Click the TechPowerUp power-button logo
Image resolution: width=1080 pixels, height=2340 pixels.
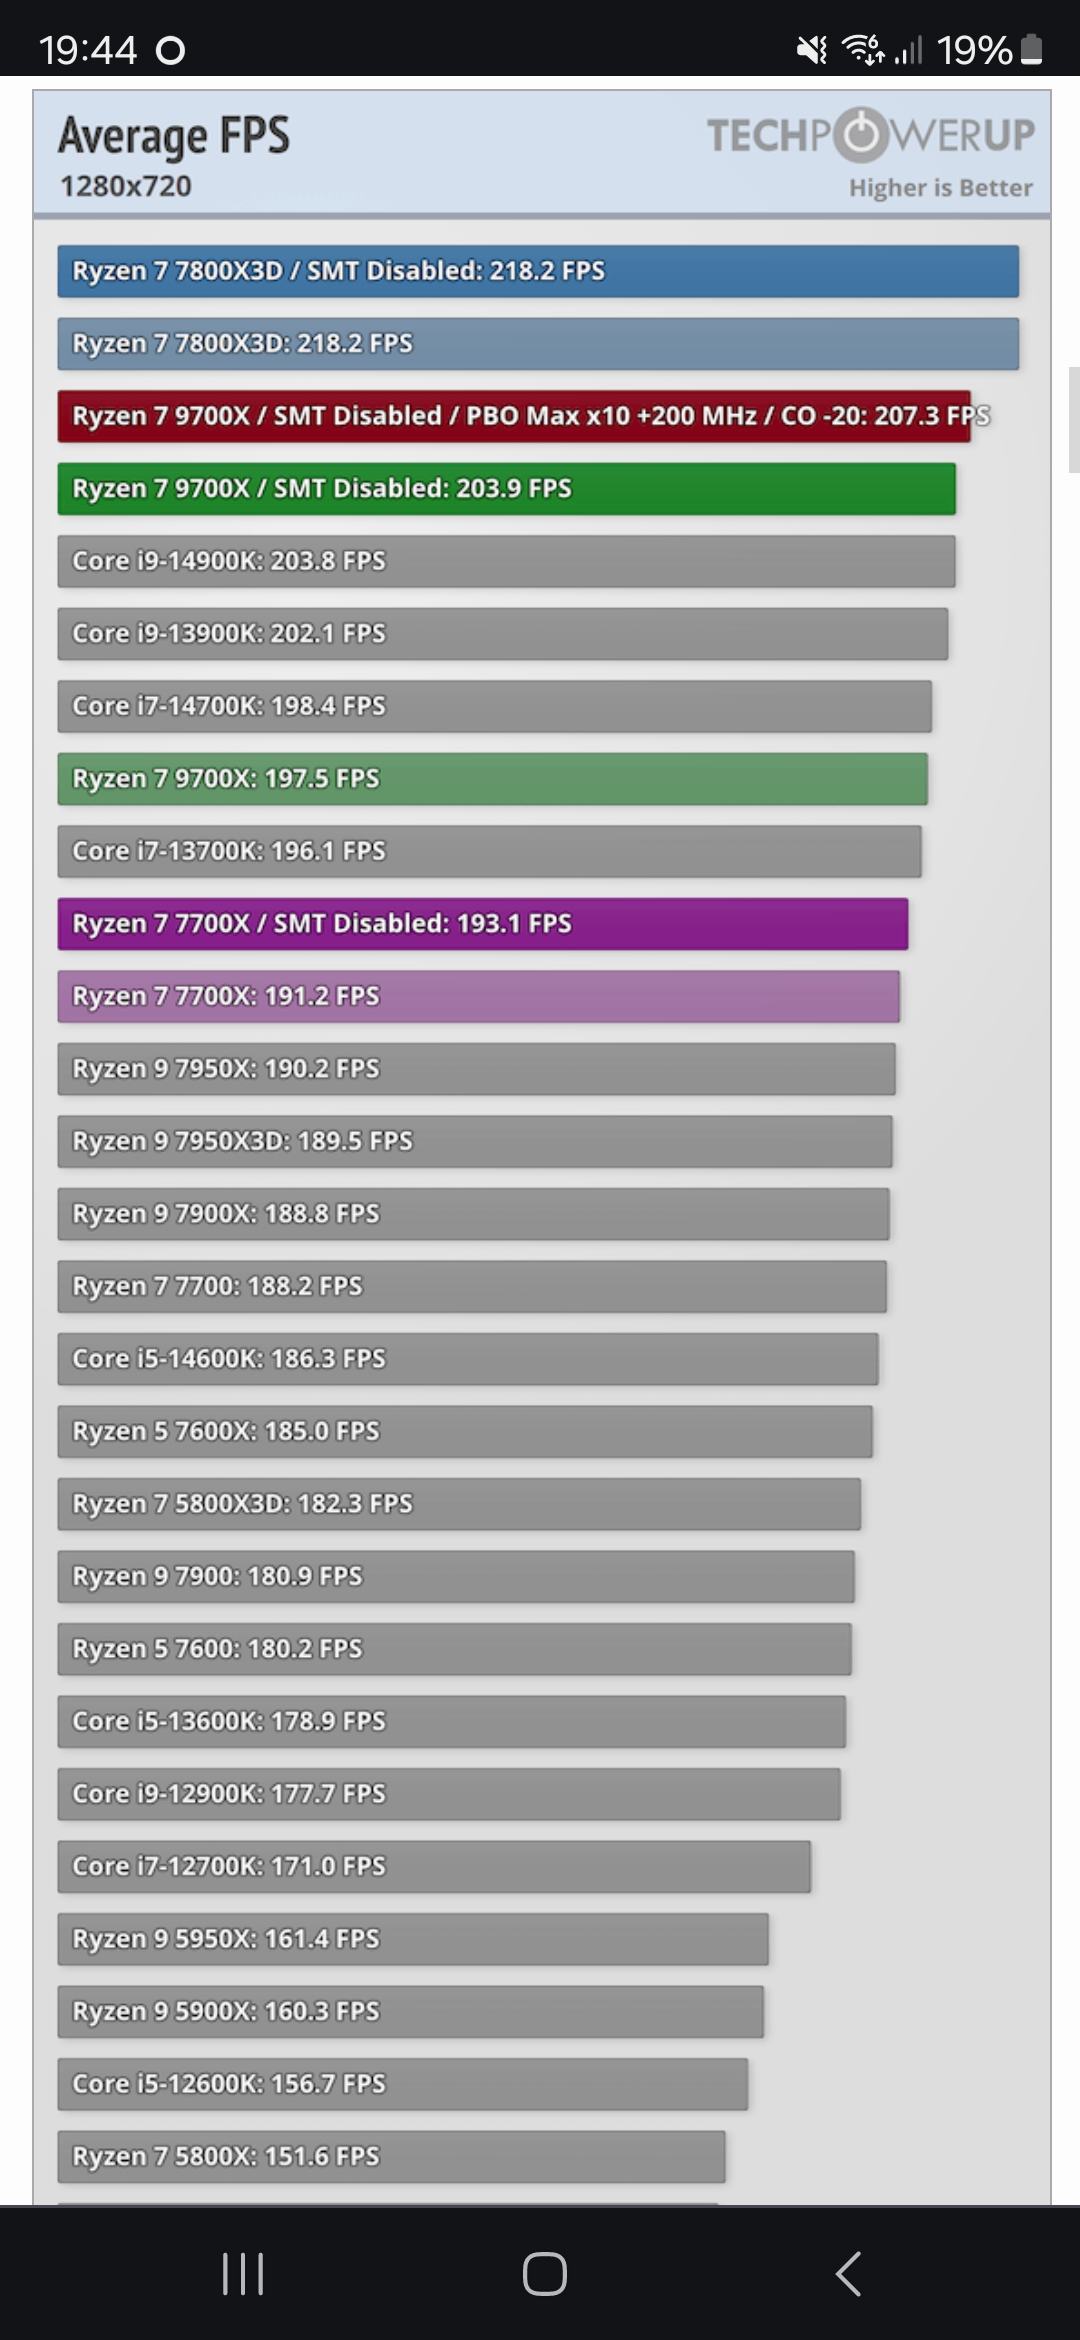[x=860, y=135]
